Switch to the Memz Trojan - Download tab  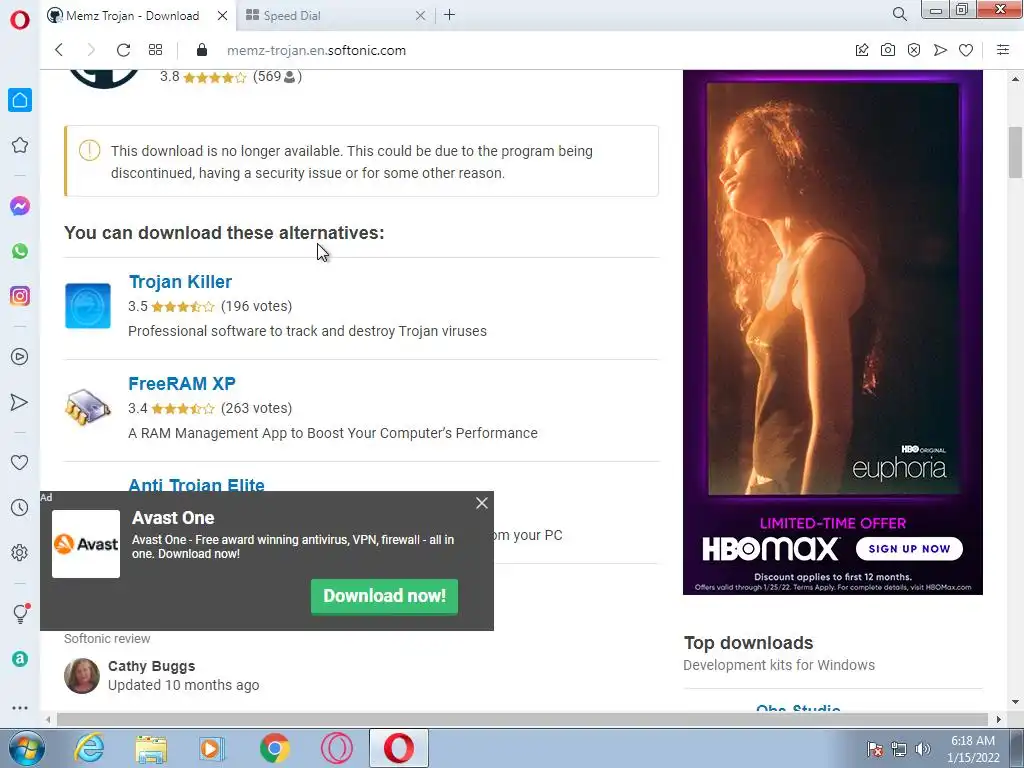click(x=133, y=16)
